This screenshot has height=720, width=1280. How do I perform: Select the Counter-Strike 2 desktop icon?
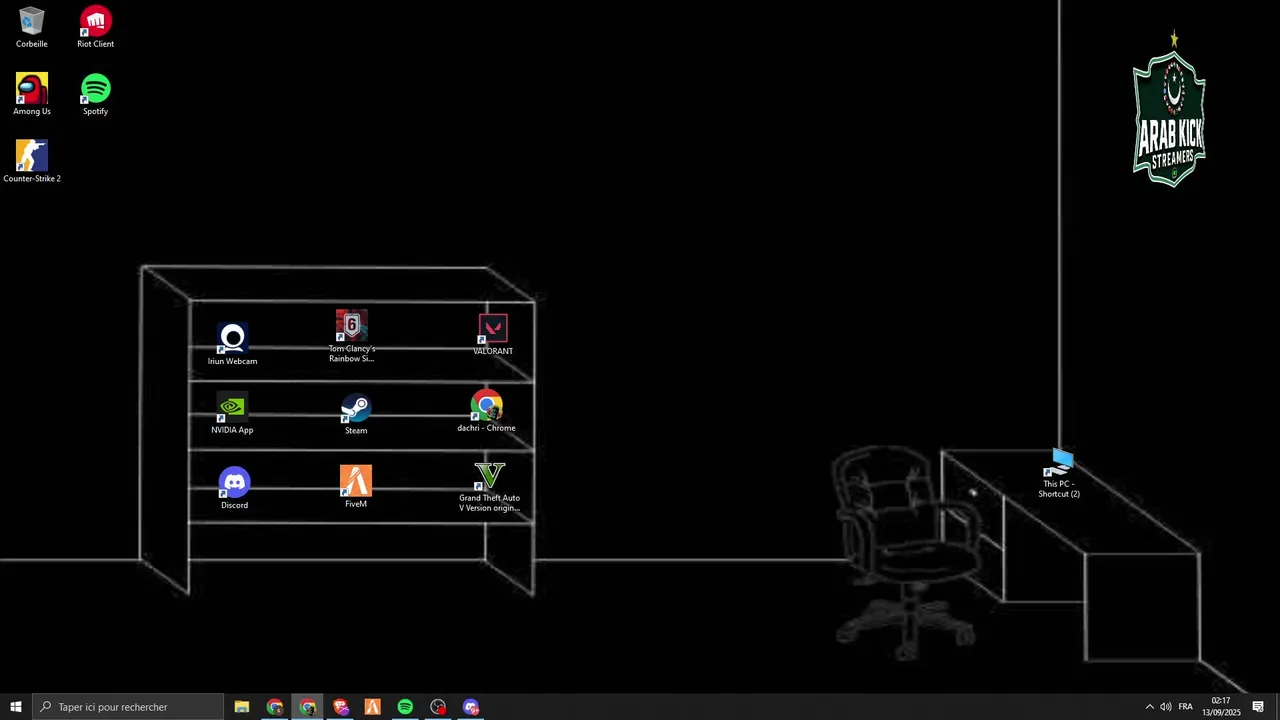(31, 161)
